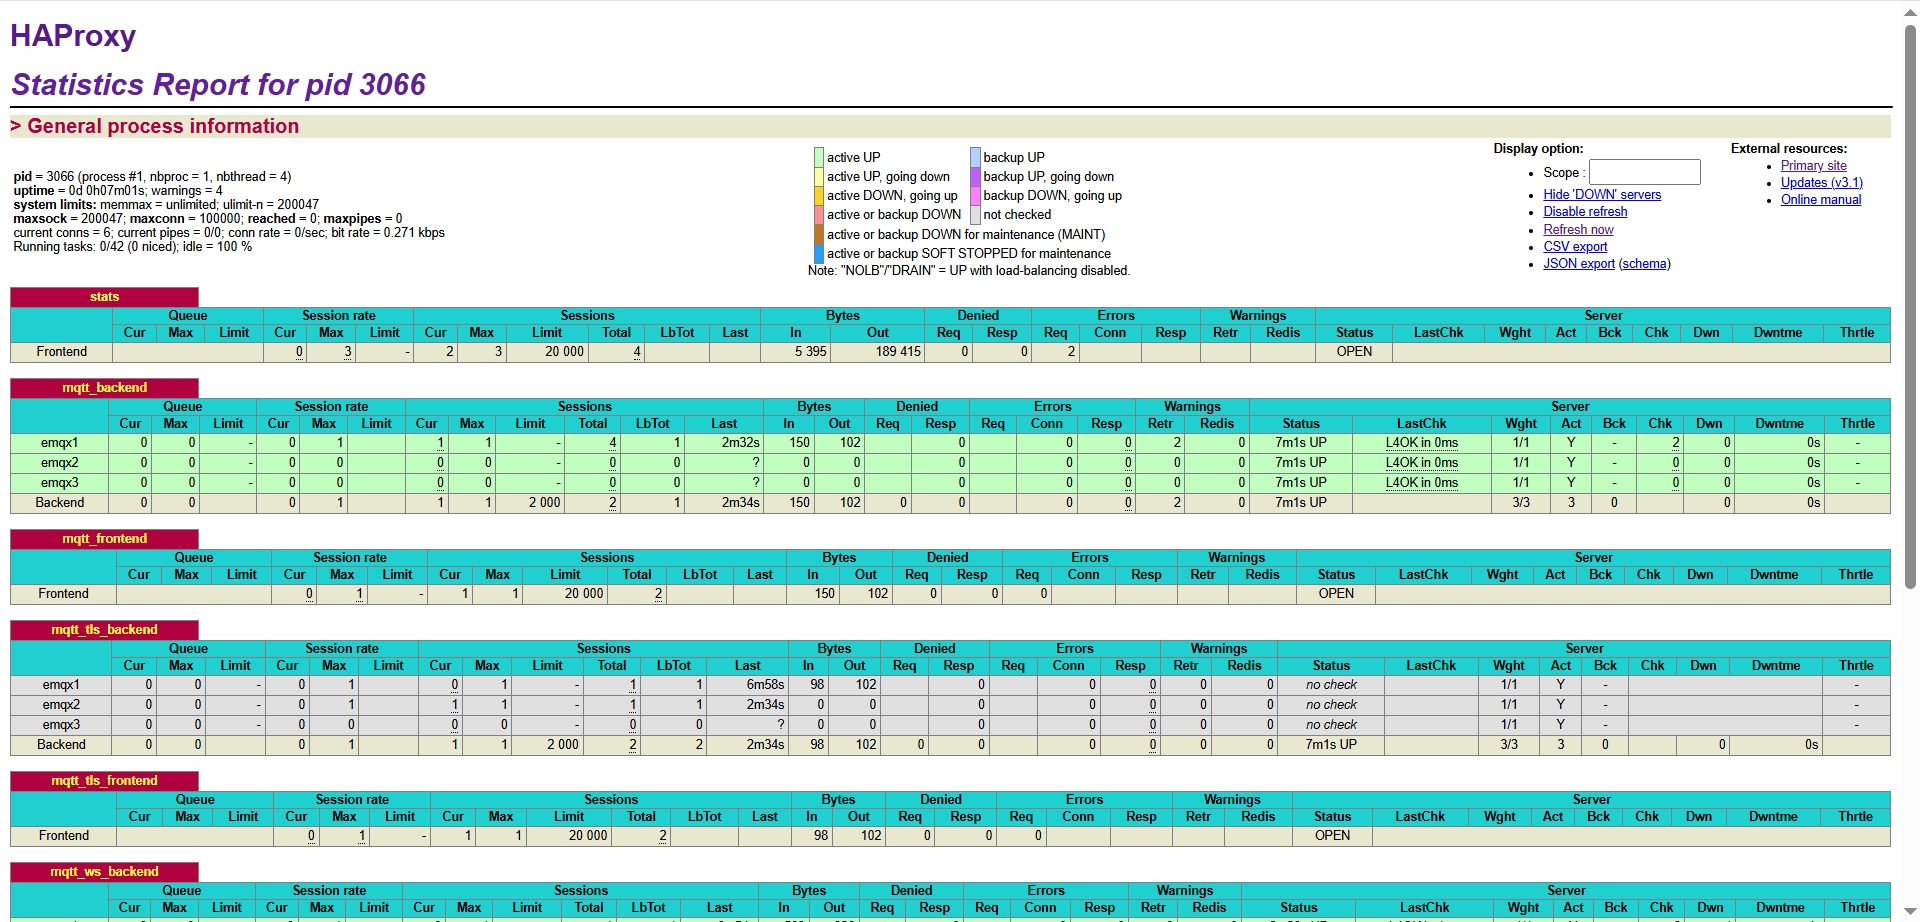Select the mqtt_backend section header

pos(104,388)
